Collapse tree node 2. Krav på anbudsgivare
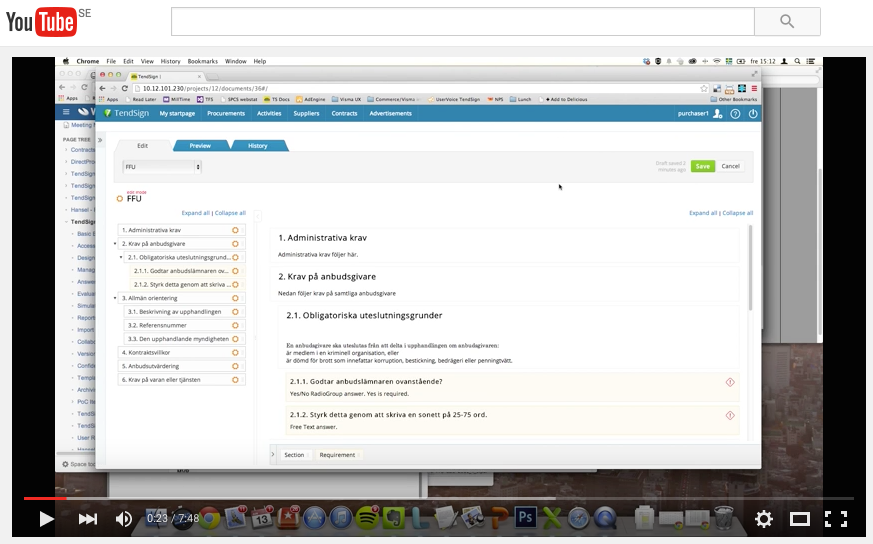Image resolution: width=873 pixels, height=544 pixels. (x=115, y=244)
